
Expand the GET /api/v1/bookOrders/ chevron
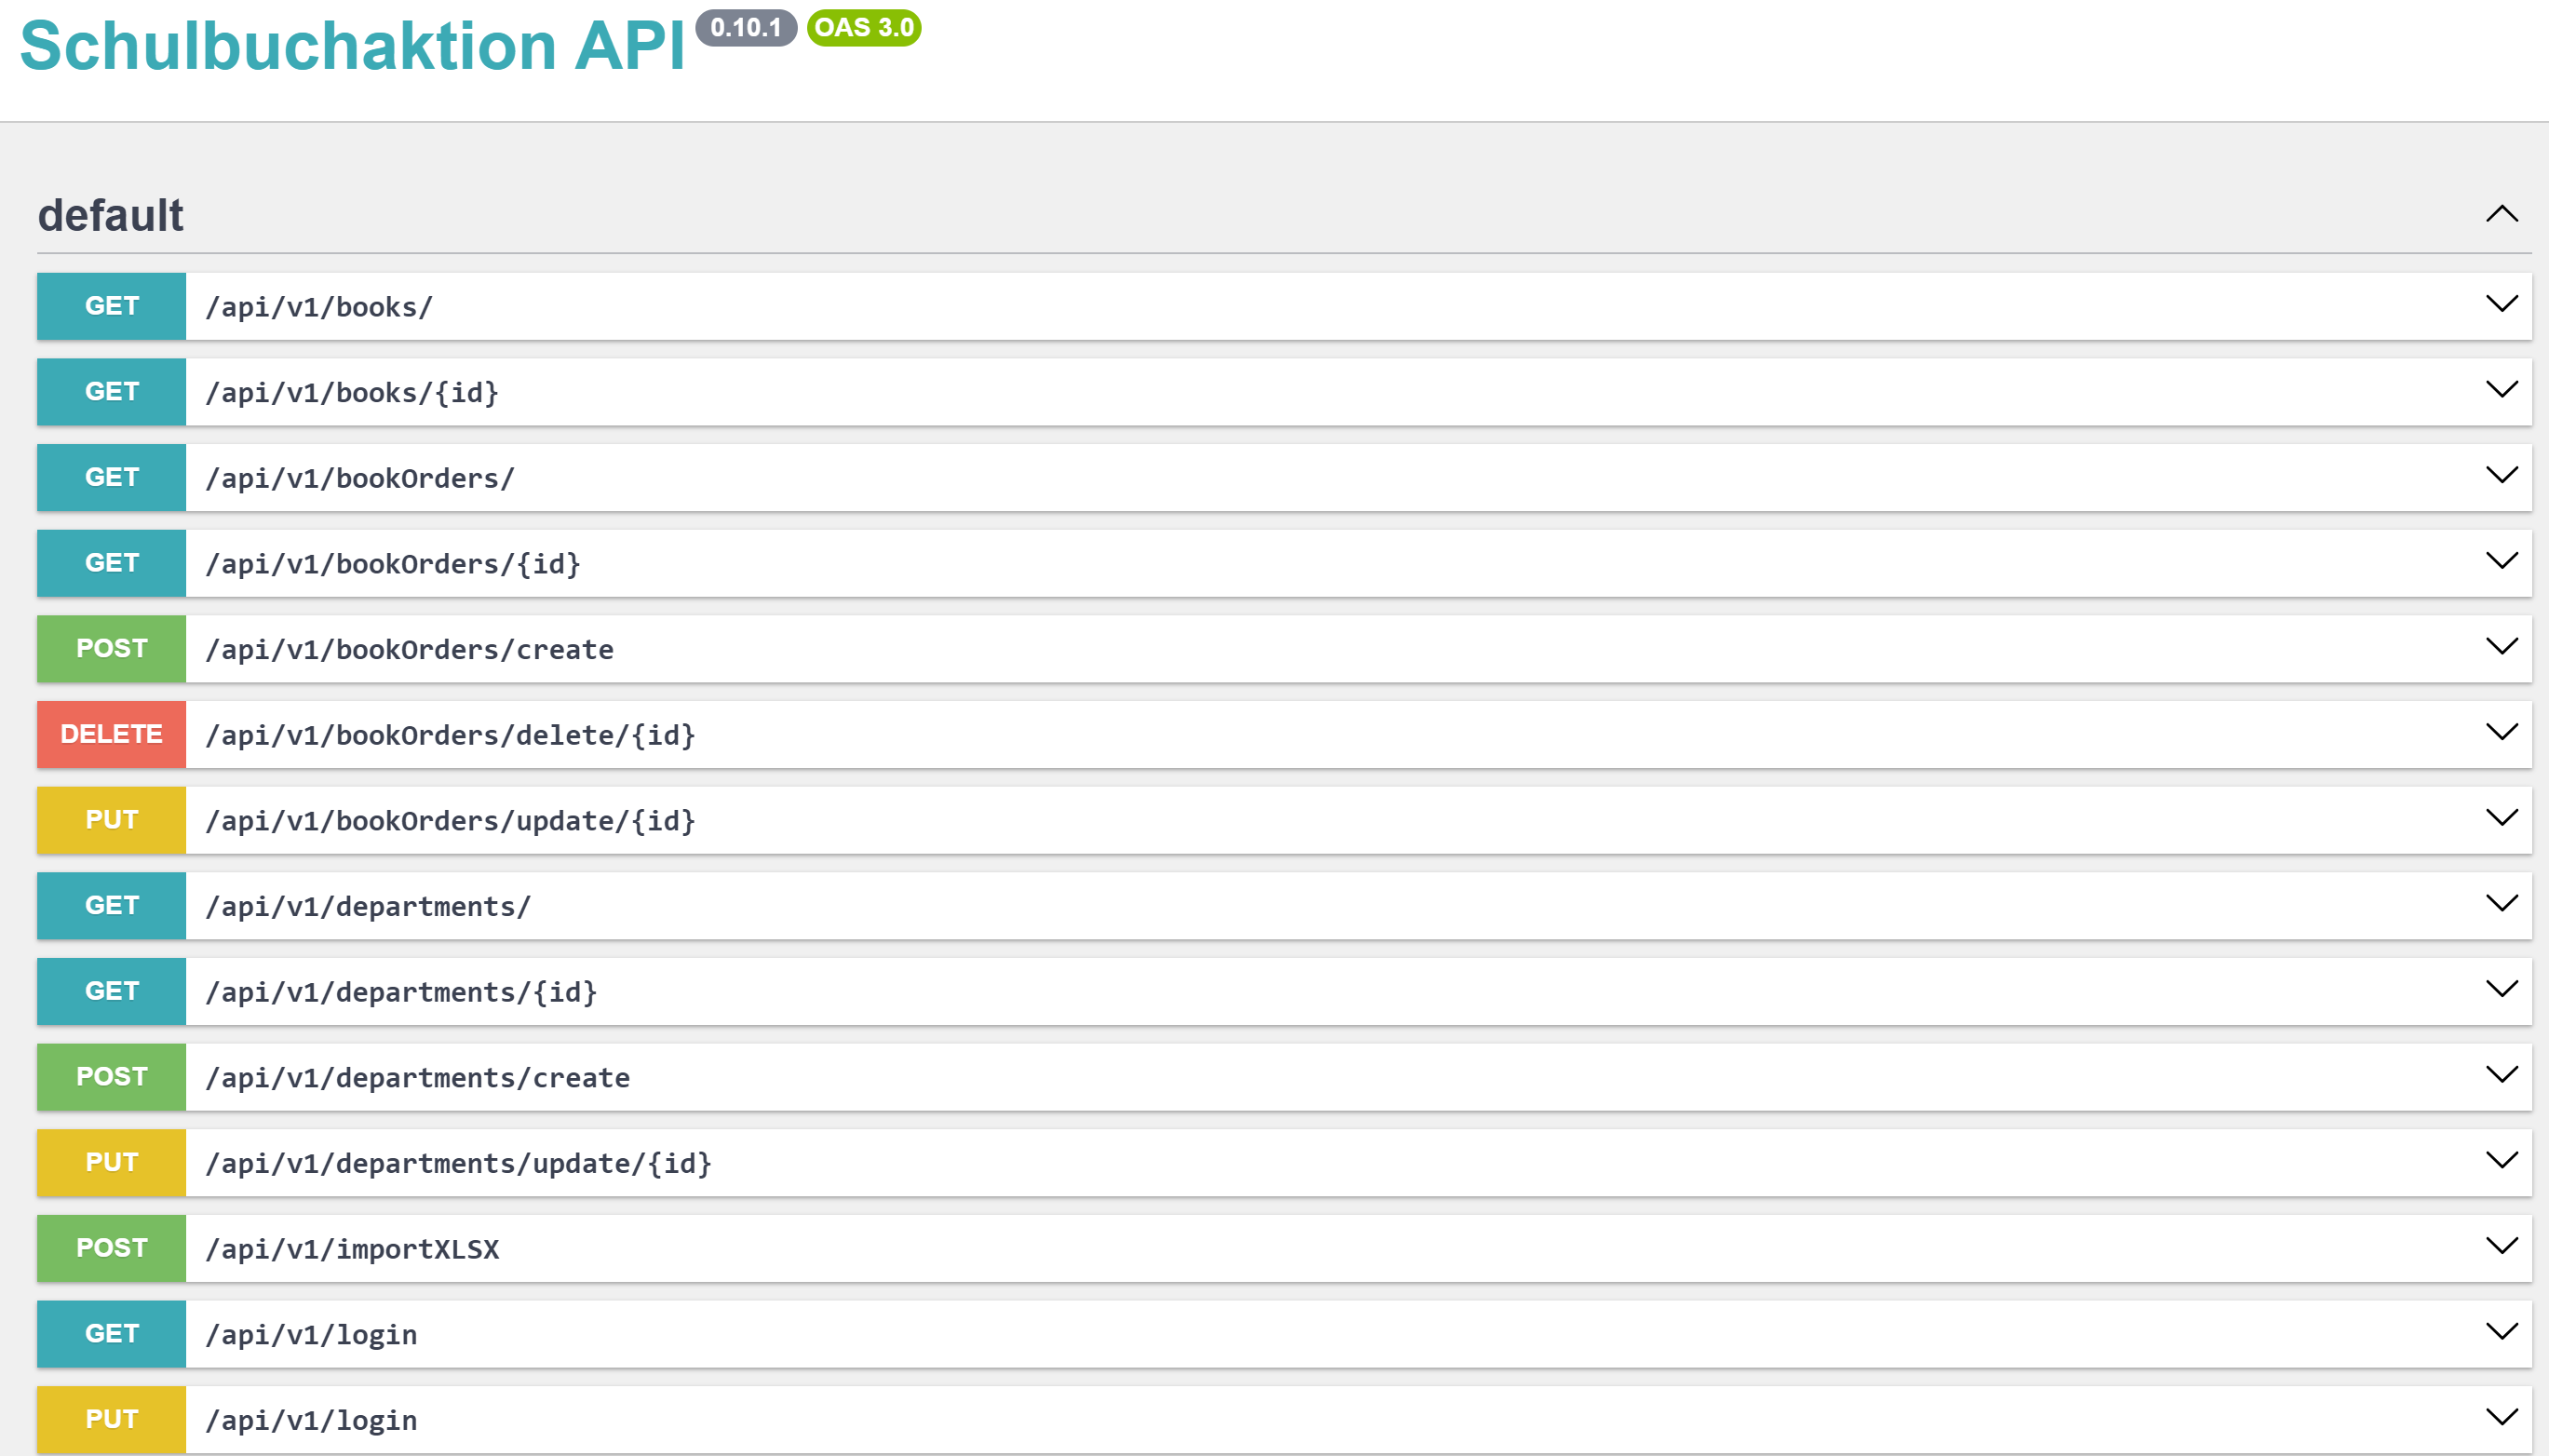[x=2501, y=475]
